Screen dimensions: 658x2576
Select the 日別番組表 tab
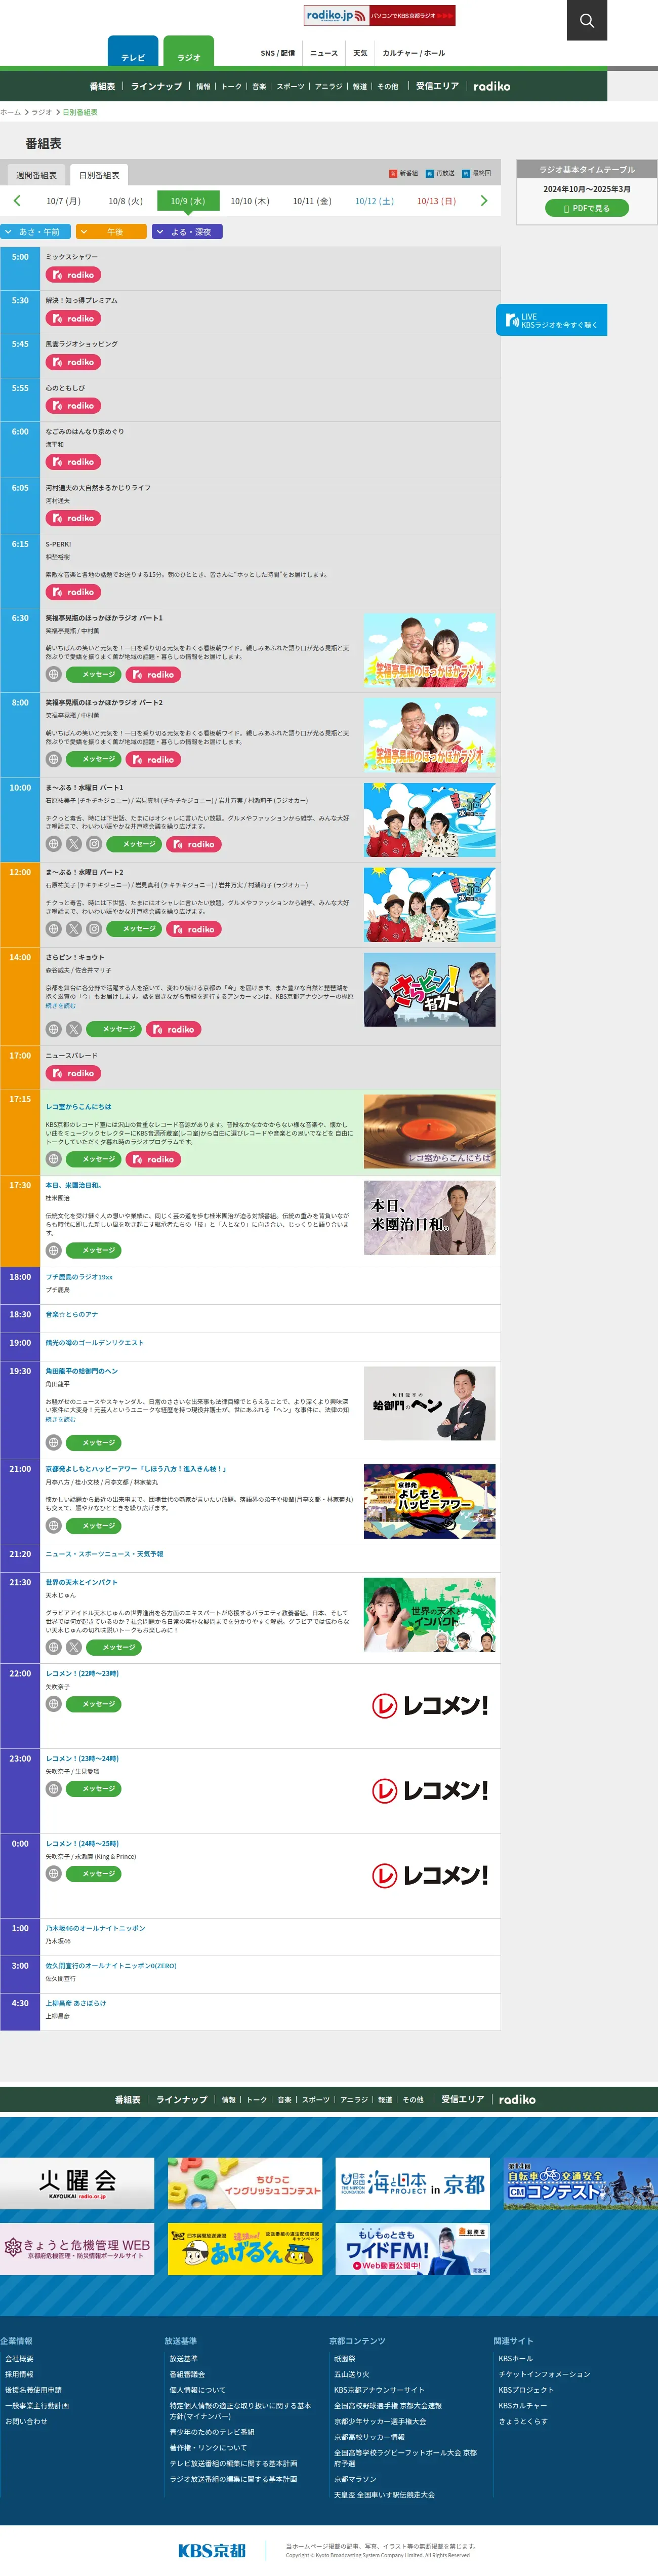(x=99, y=175)
